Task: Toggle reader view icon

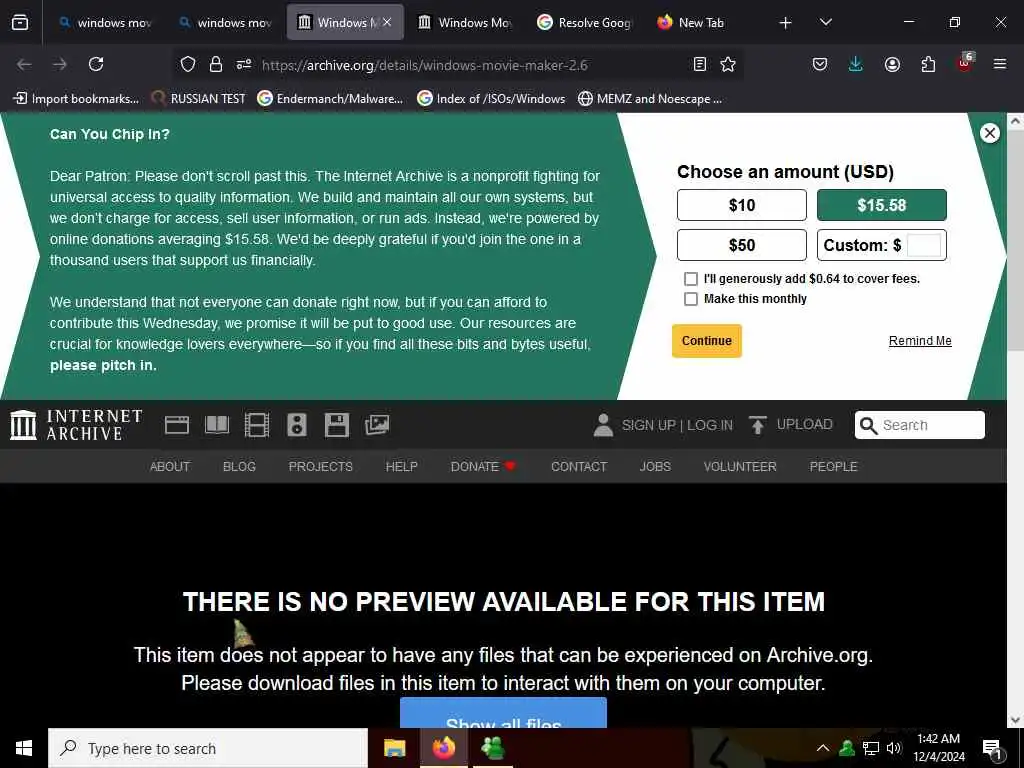Action: (699, 64)
